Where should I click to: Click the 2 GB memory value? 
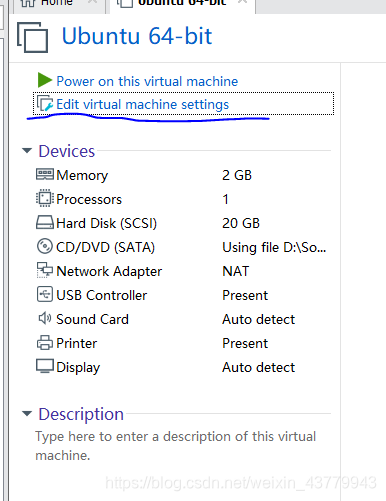[x=237, y=175]
